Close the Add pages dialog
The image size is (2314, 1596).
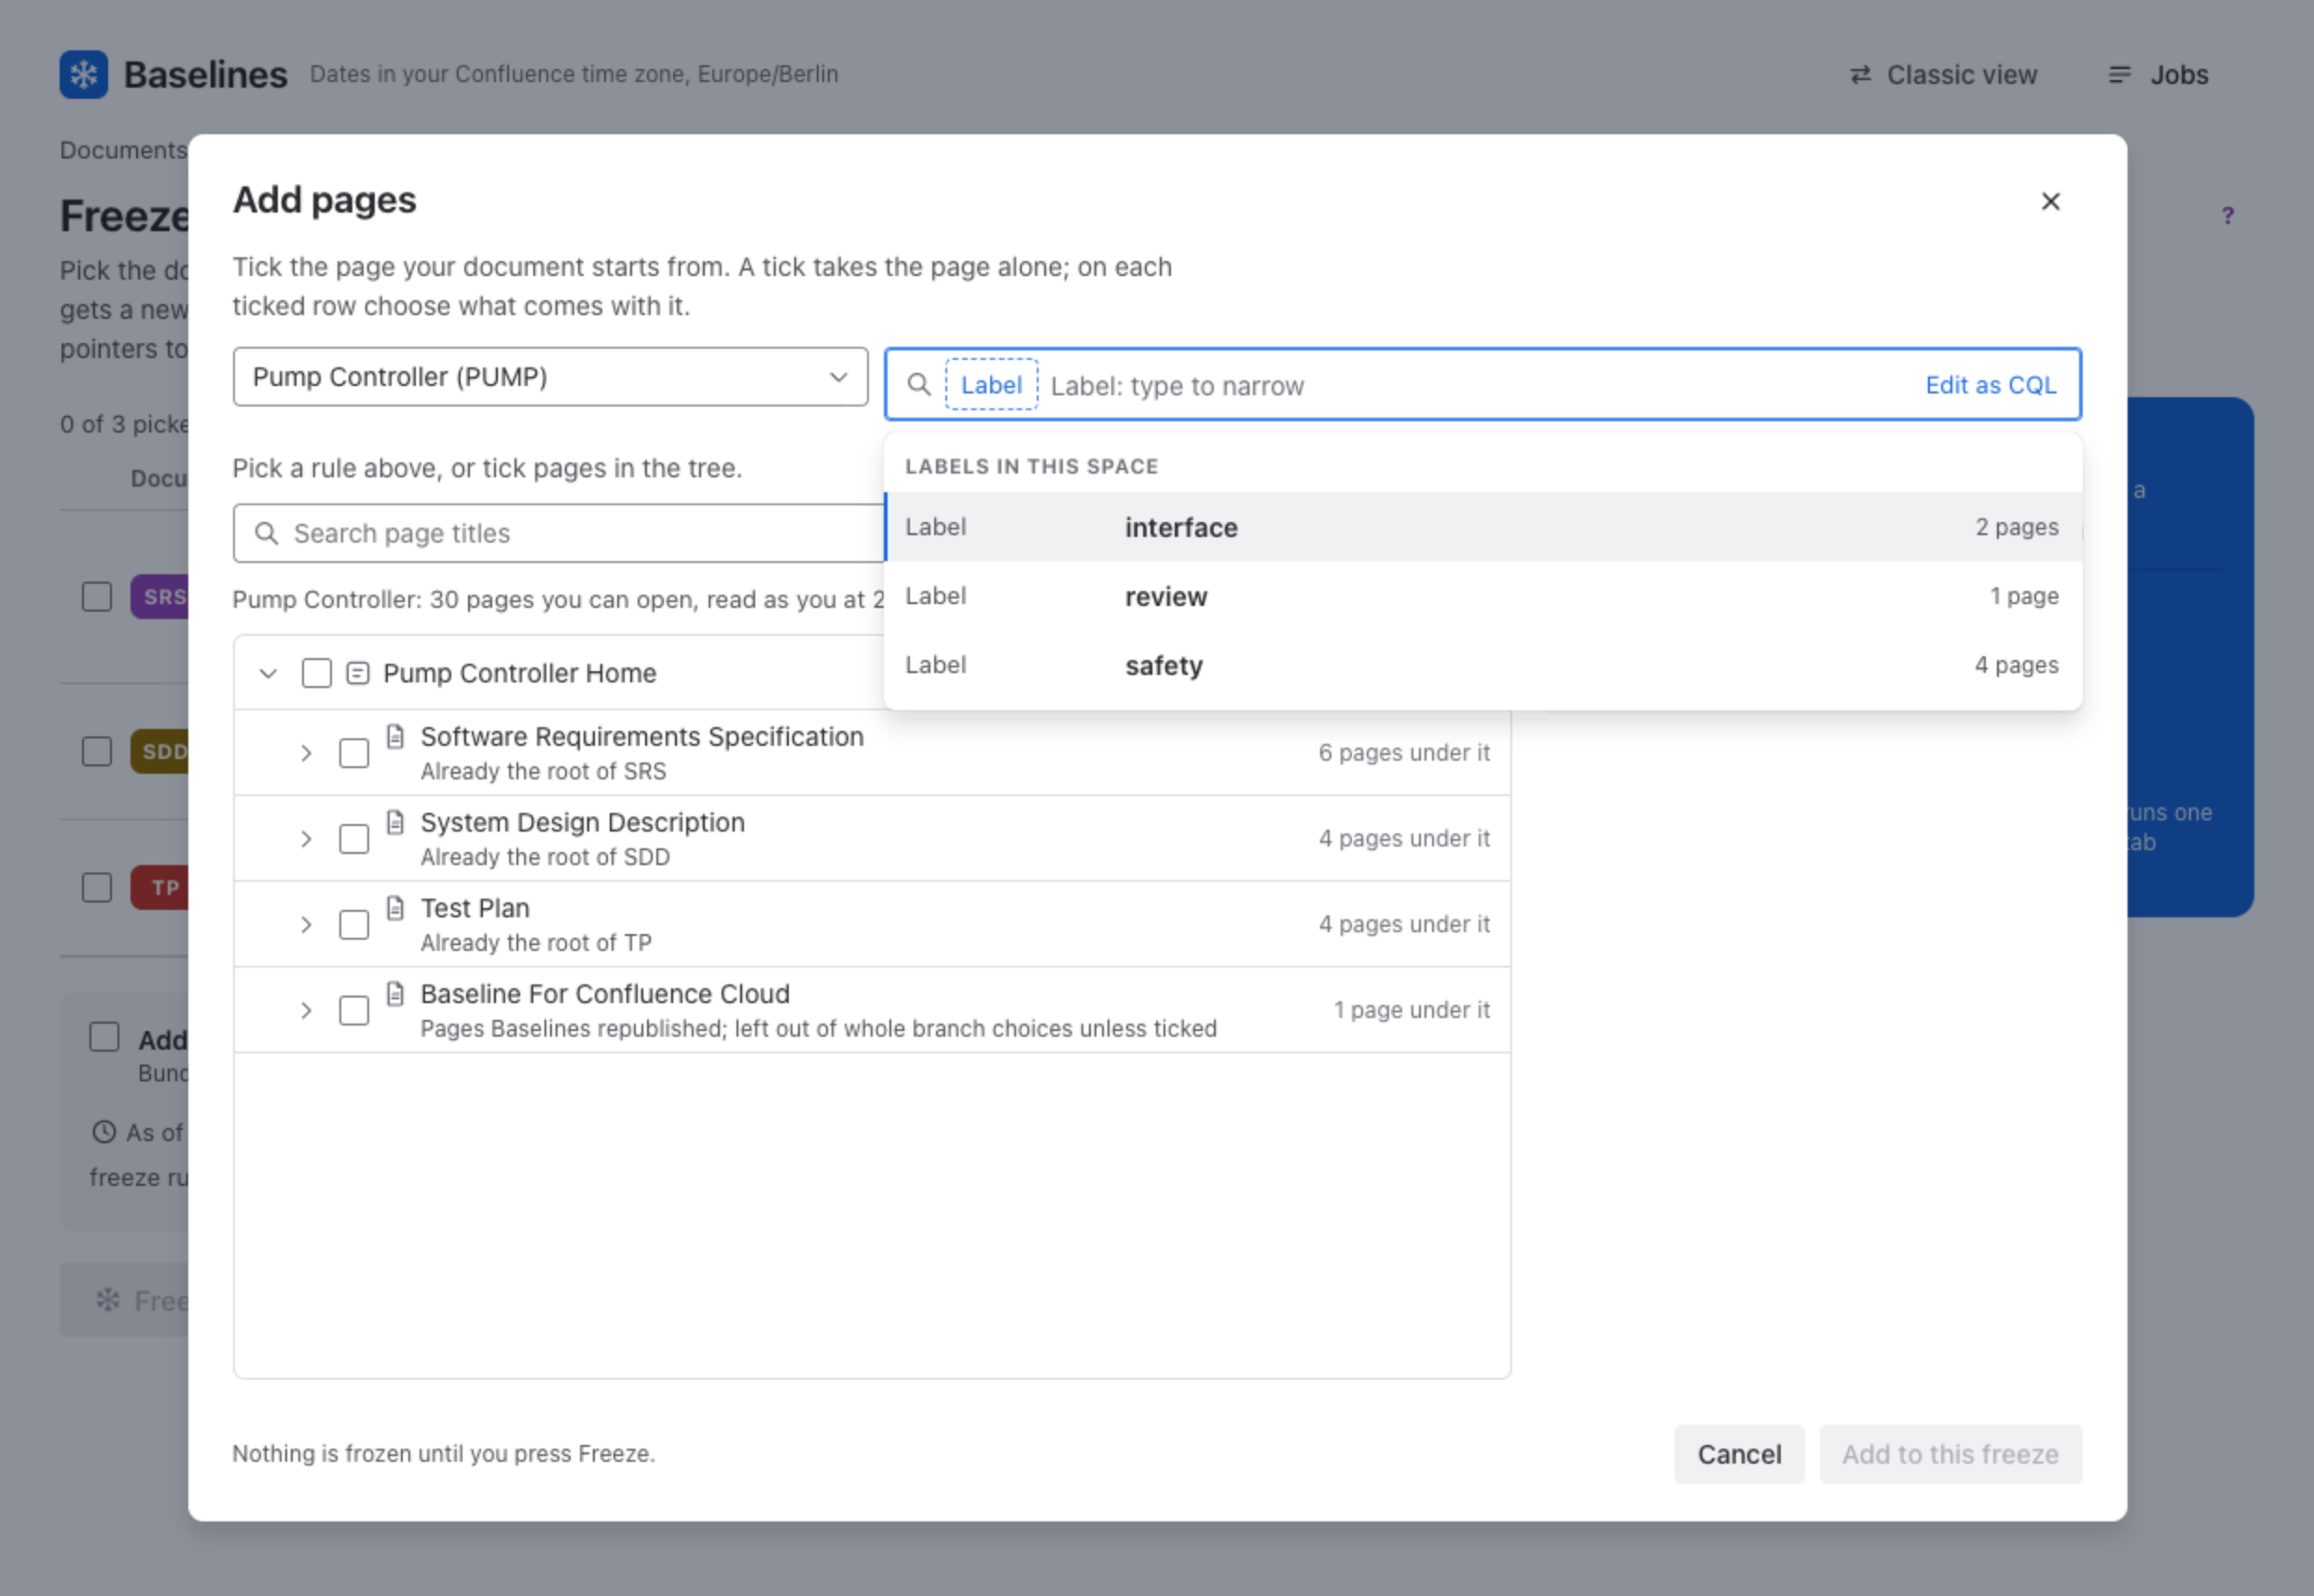tap(2050, 201)
